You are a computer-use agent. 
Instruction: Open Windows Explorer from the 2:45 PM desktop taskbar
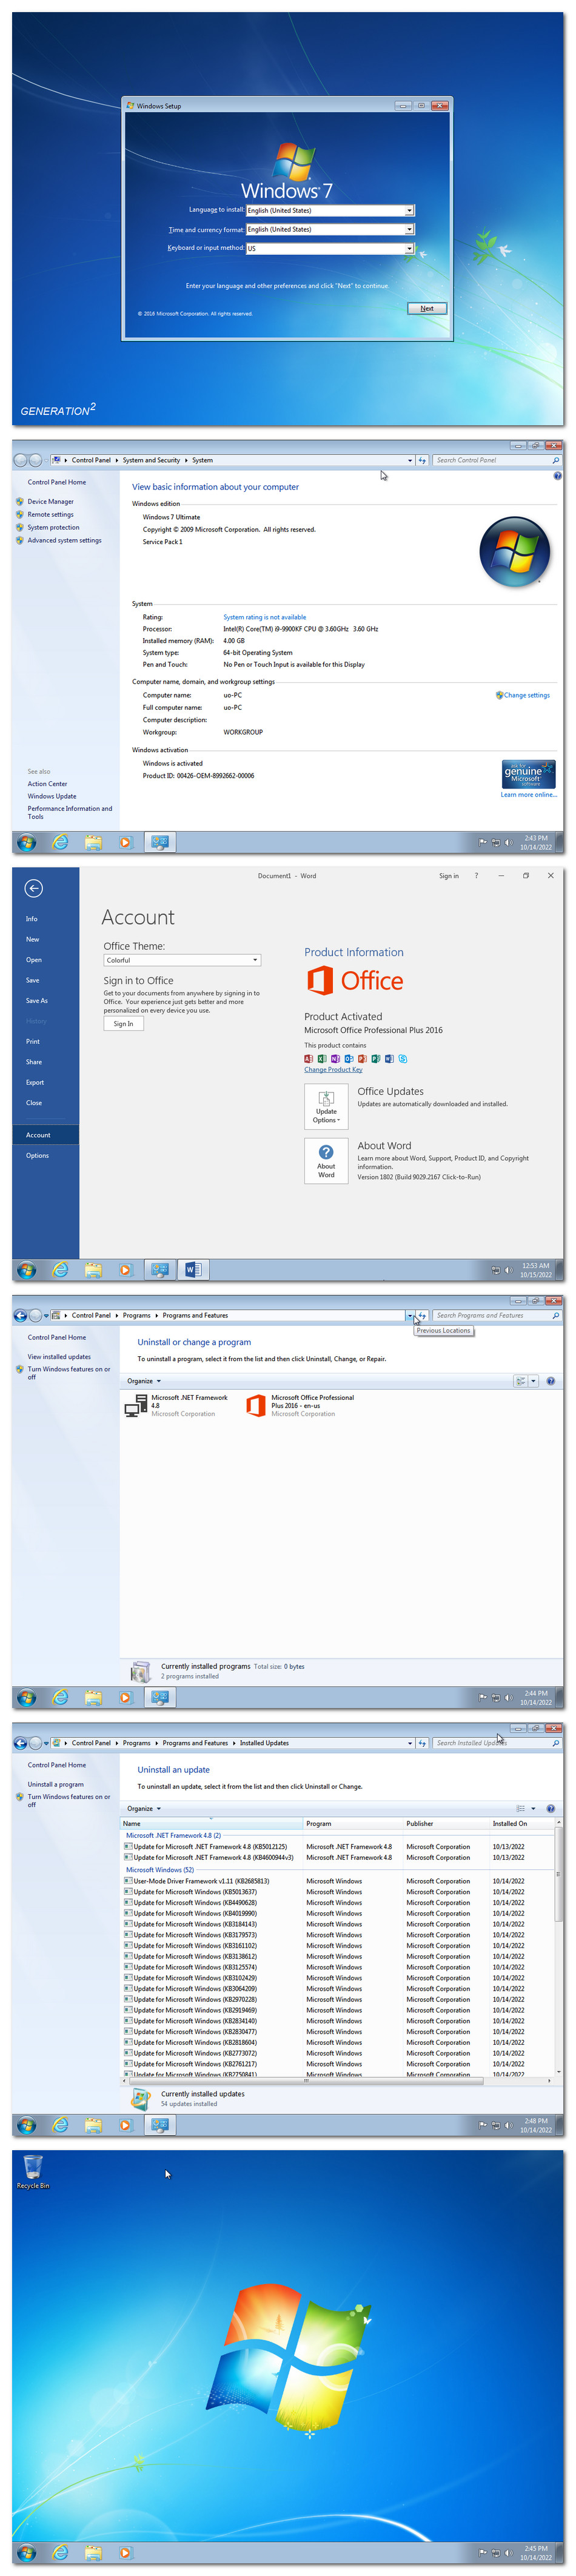click(93, 2553)
